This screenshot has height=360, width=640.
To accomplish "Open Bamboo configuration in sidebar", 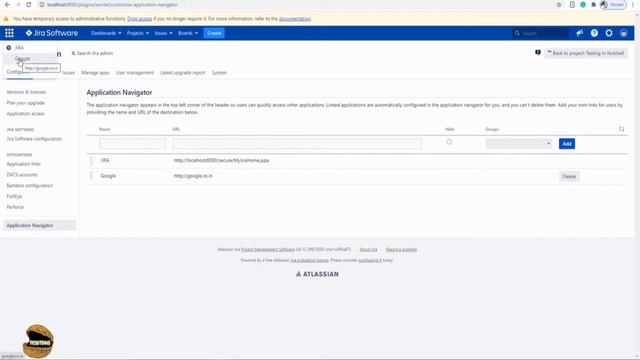I will 29,186.
